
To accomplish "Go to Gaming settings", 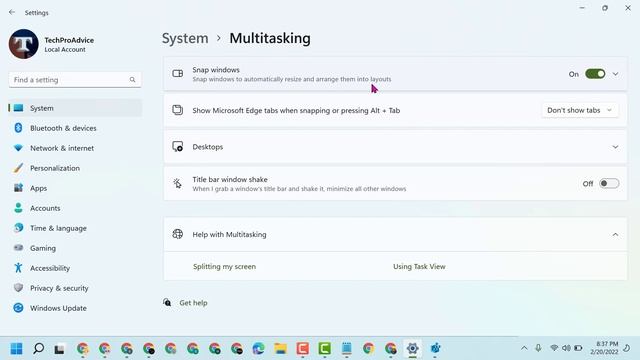I will tap(75, 248).
